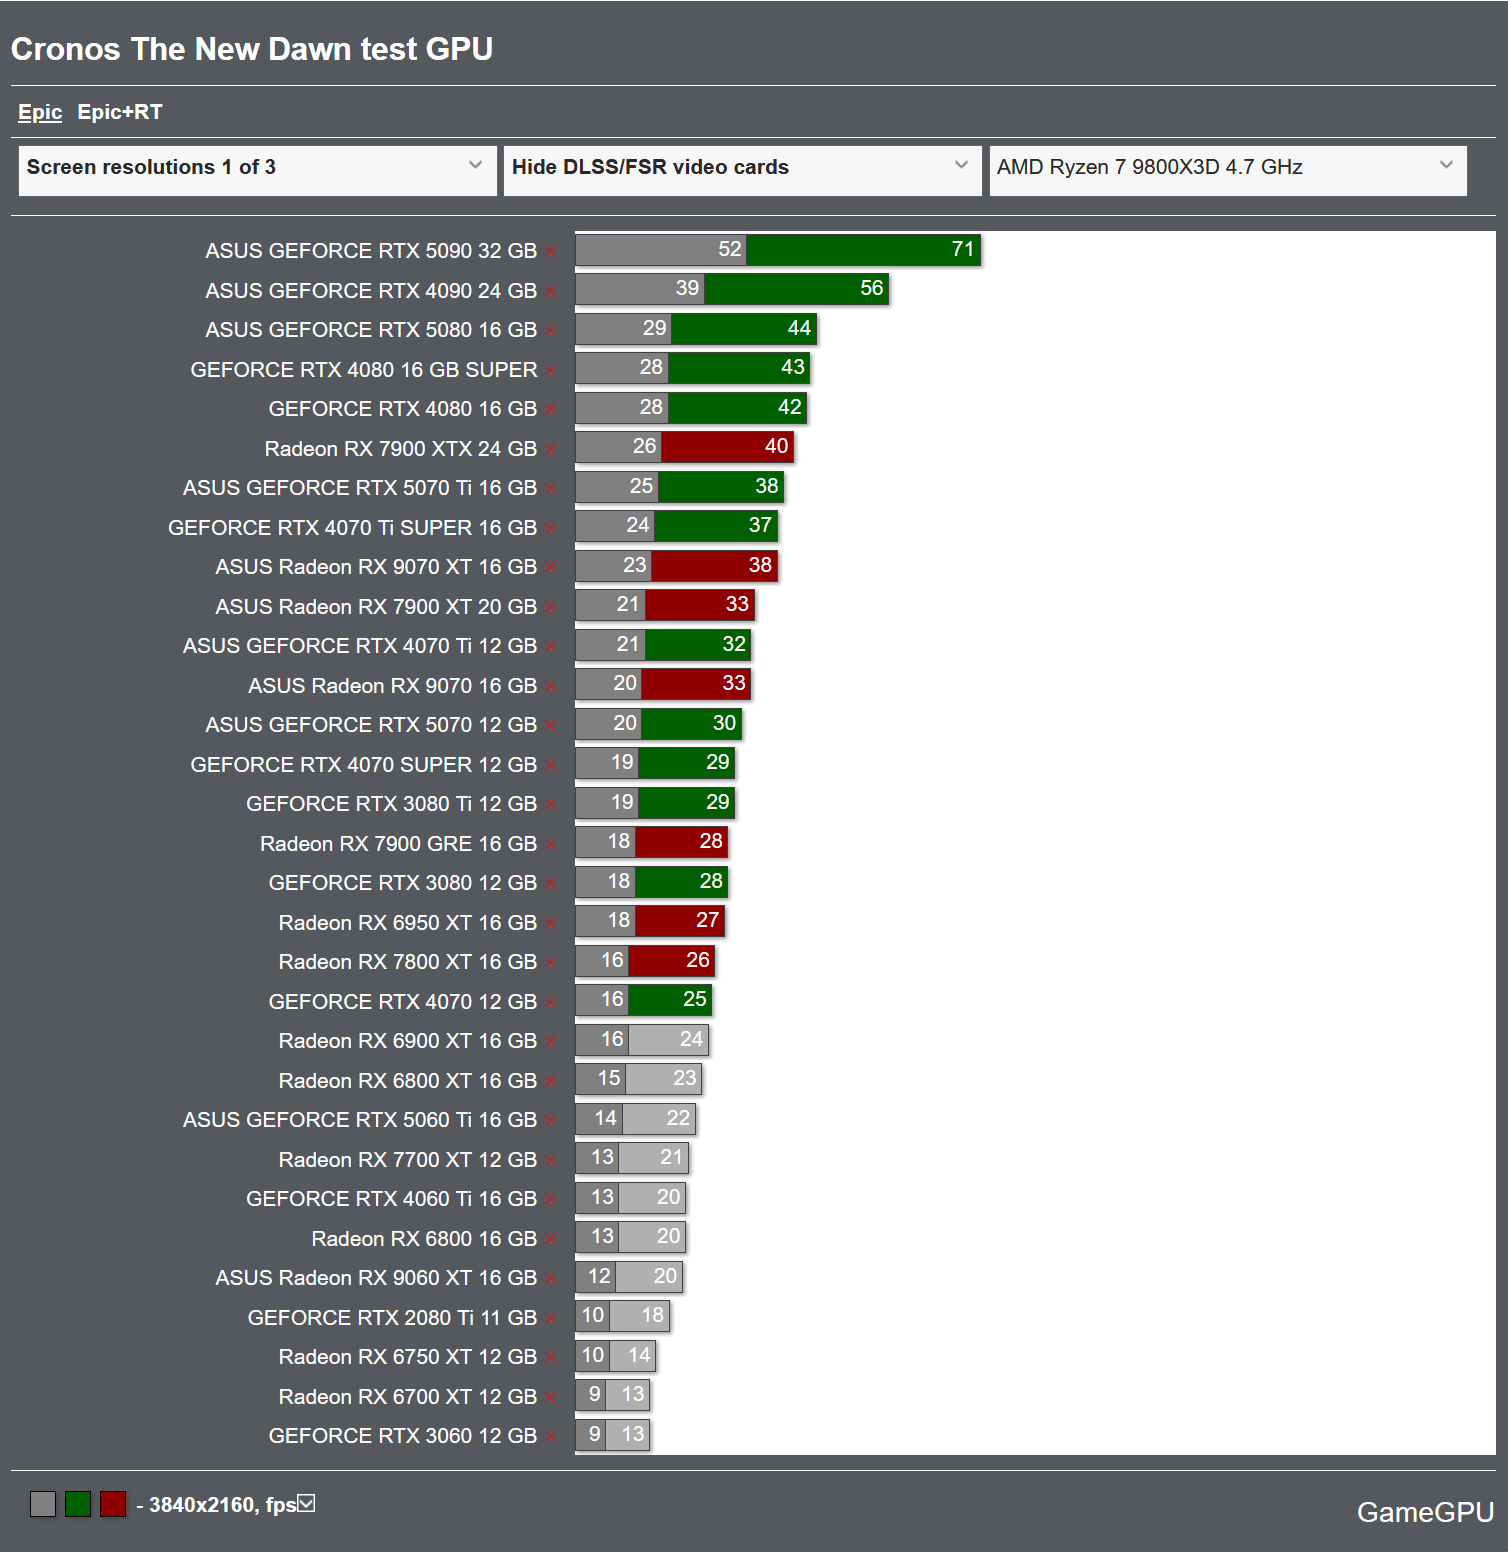
Task: Switch to the Epic tab
Action: click(x=40, y=113)
